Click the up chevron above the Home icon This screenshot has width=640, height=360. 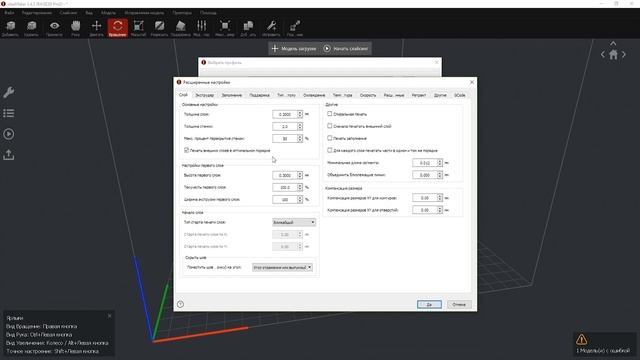(613, 43)
